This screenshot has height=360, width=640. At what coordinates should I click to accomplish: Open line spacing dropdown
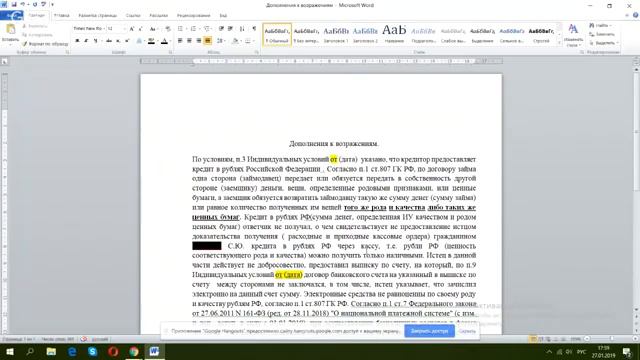click(x=221, y=41)
